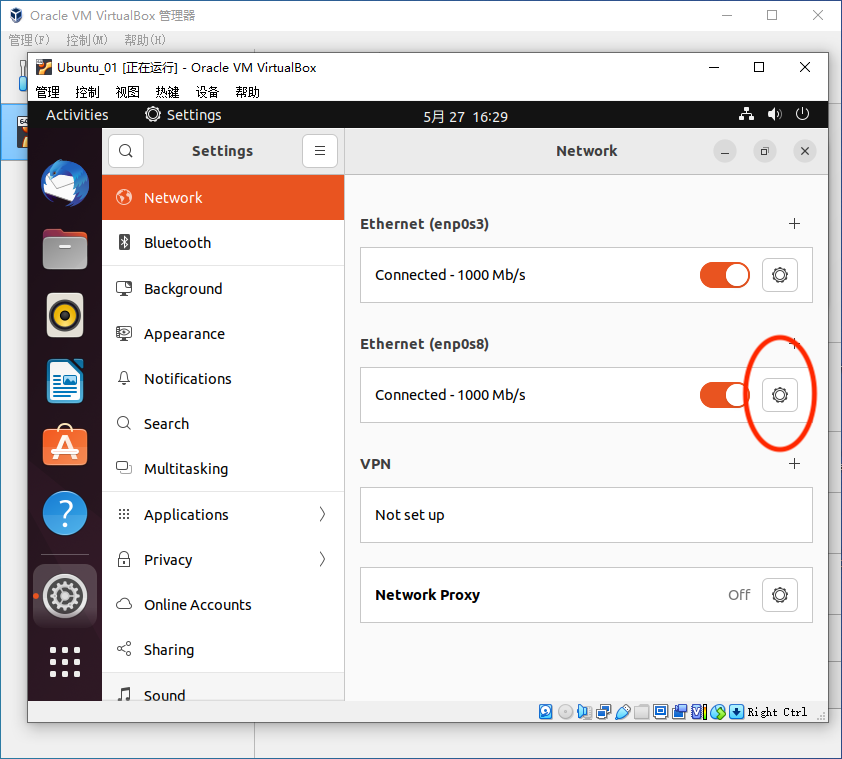Image resolution: width=842 pixels, height=759 pixels.
Task: Open the 帮助 menu in the Ubuntu_01 window
Action: click(x=247, y=92)
